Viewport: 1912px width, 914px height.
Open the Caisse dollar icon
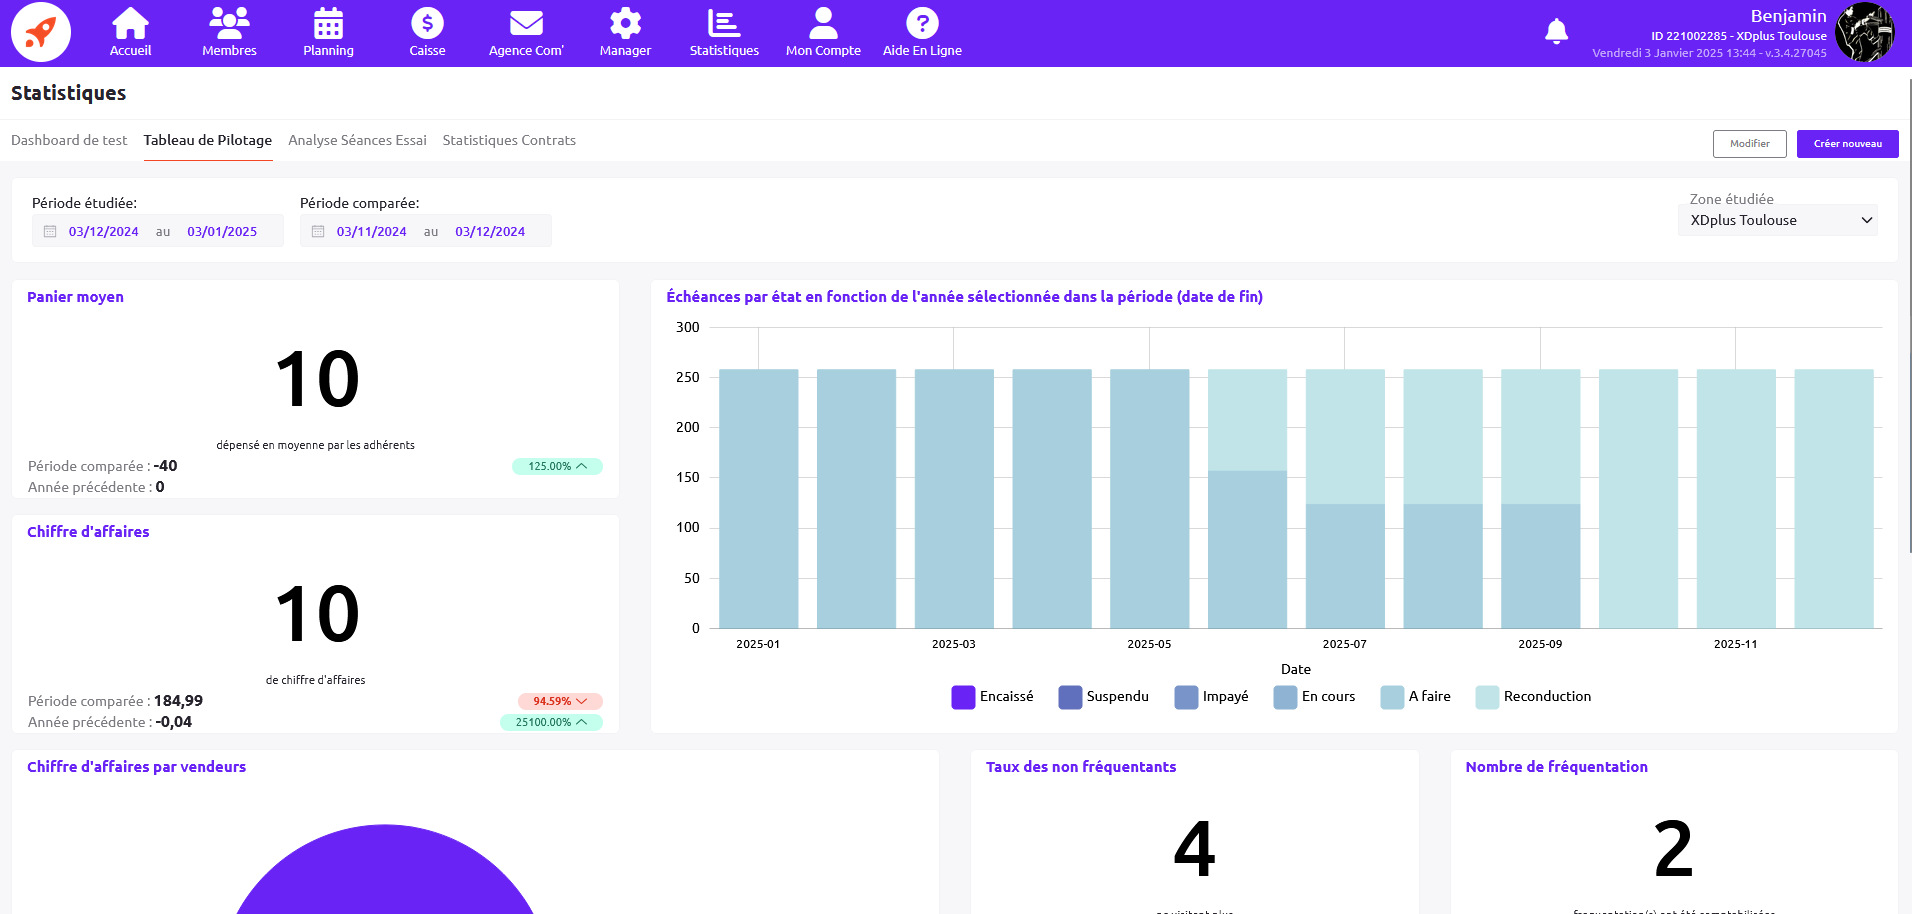click(427, 24)
